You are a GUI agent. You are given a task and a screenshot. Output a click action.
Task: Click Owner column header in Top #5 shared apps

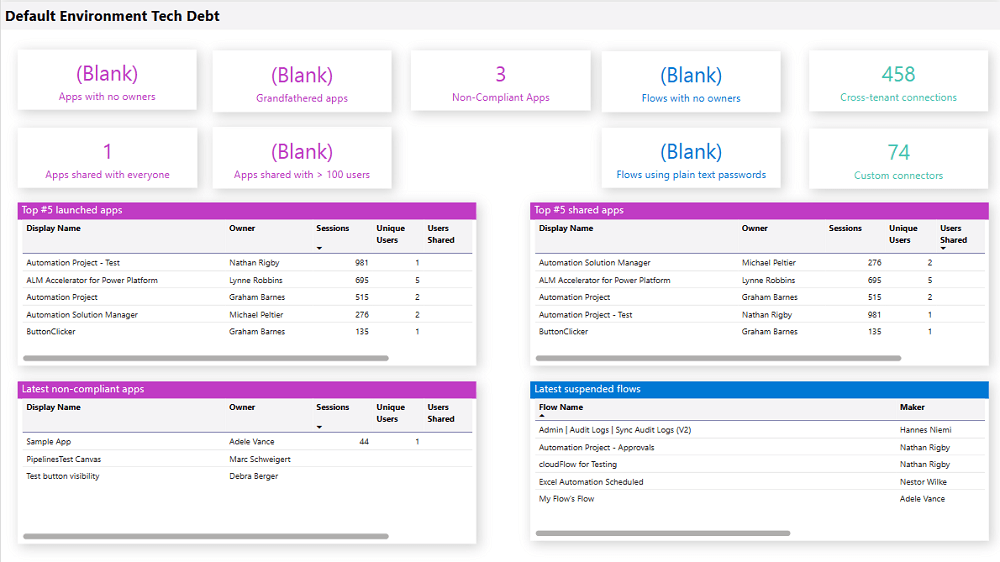755,228
